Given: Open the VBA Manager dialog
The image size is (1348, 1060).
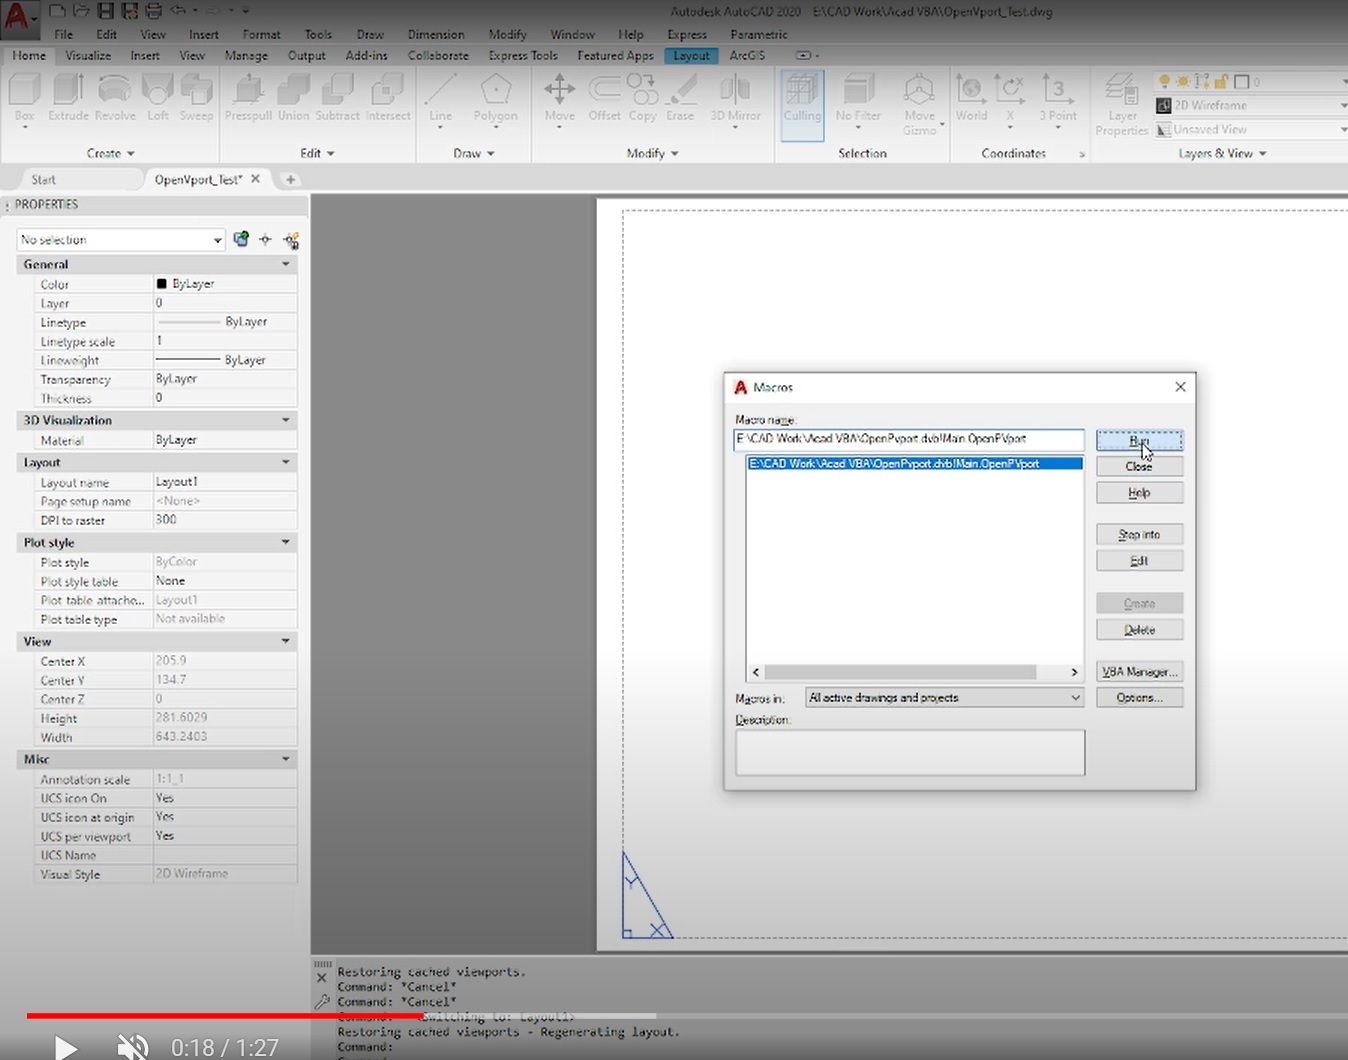Looking at the screenshot, I should [x=1139, y=670].
